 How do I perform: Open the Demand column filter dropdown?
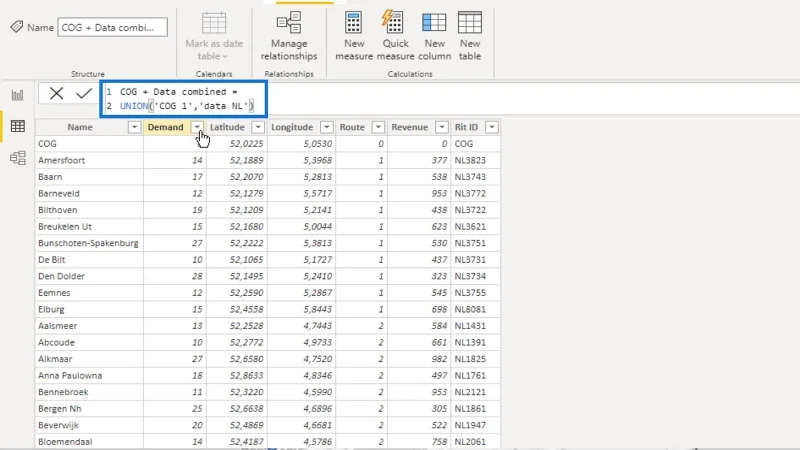click(197, 127)
